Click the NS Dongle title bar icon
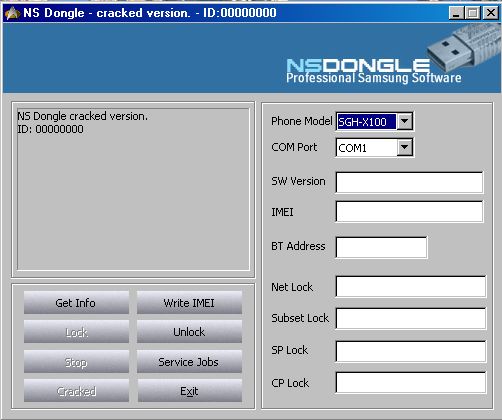 pyautogui.click(x=12, y=13)
